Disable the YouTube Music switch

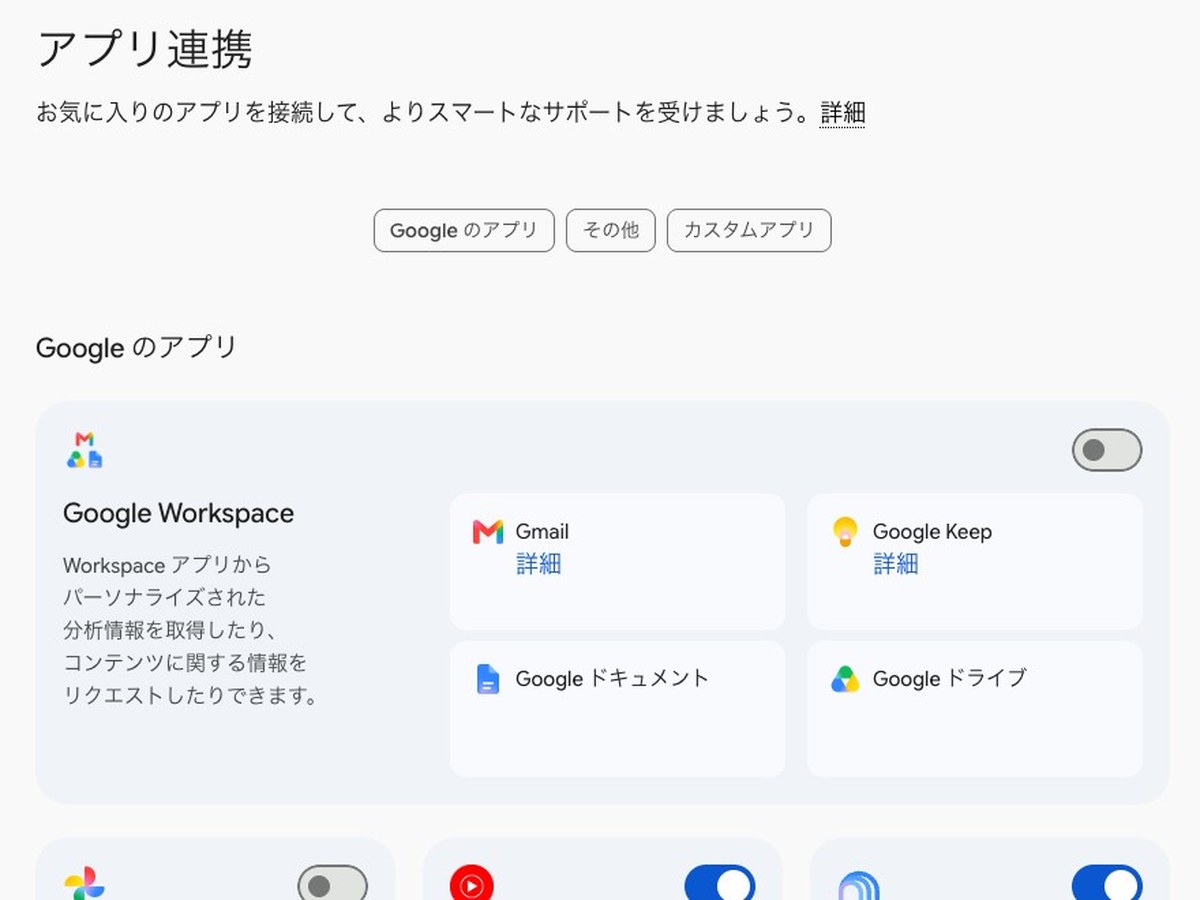719,883
